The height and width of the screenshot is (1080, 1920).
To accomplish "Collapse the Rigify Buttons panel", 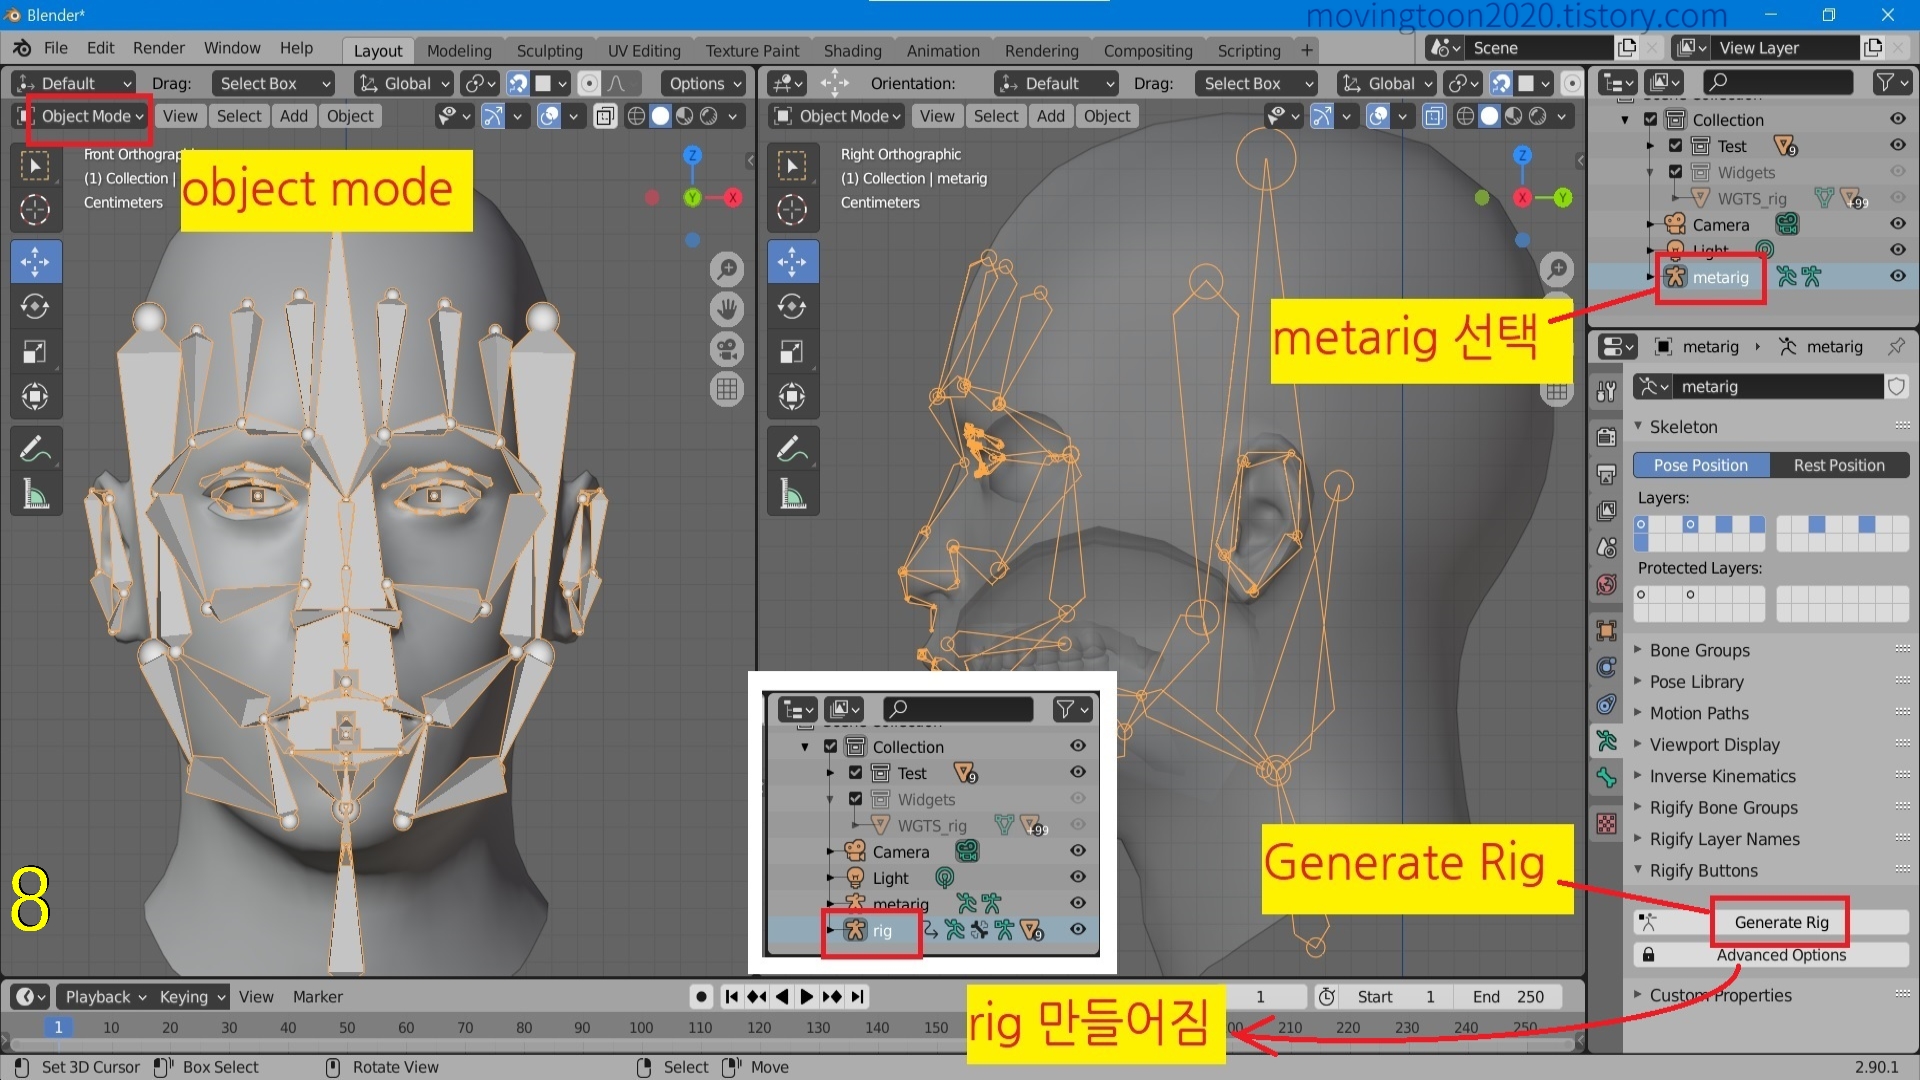I will pyautogui.click(x=1703, y=870).
